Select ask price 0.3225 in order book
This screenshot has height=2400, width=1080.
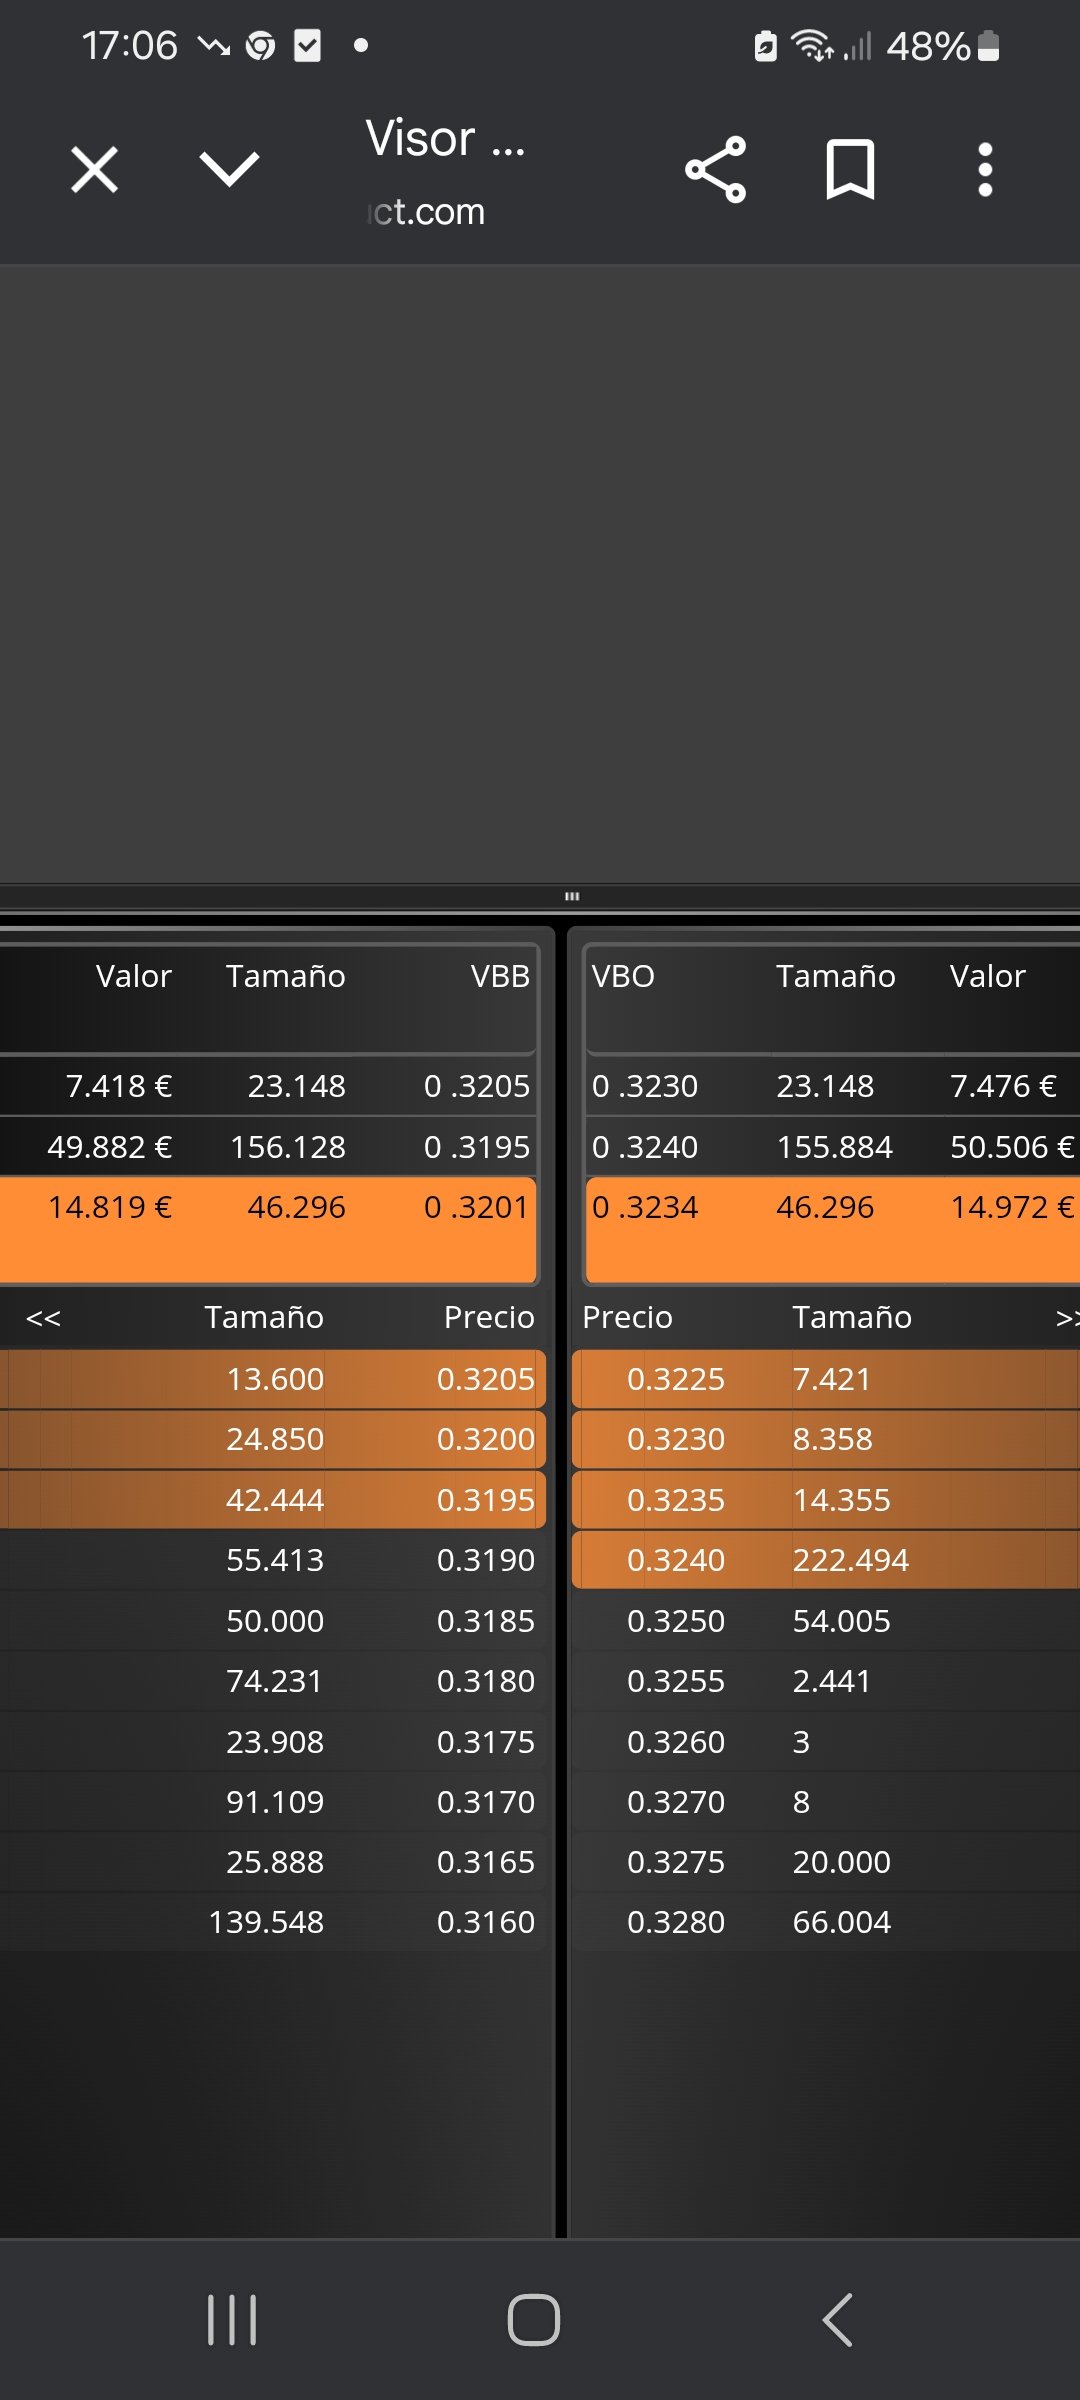pyautogui.click(x=676, y=1379)
